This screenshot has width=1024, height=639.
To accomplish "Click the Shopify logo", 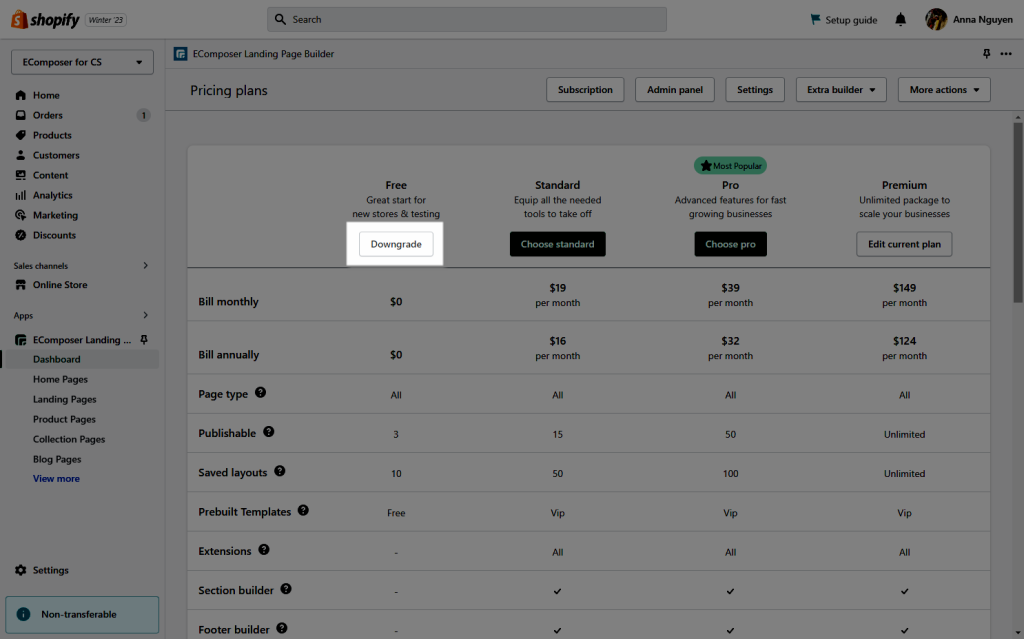I will 45,20.
